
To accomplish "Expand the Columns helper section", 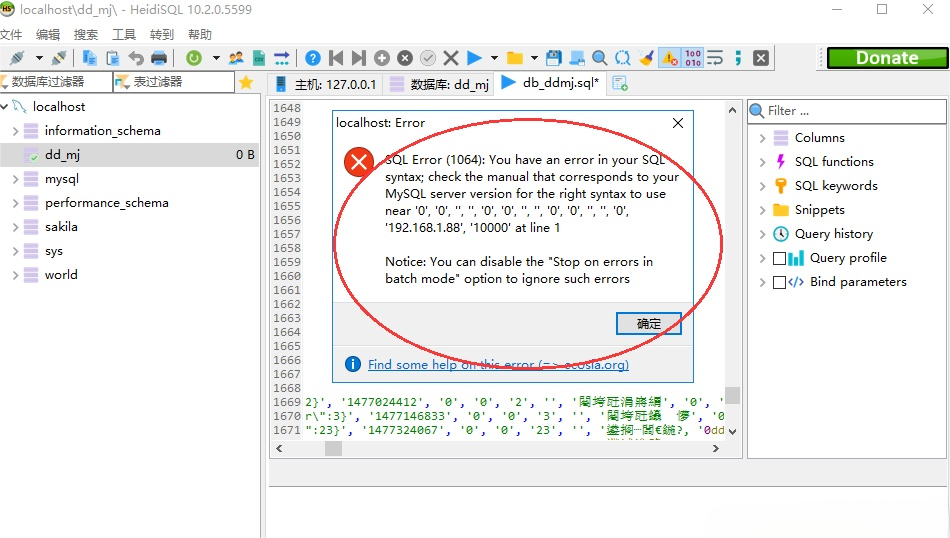I will [762, 138].
